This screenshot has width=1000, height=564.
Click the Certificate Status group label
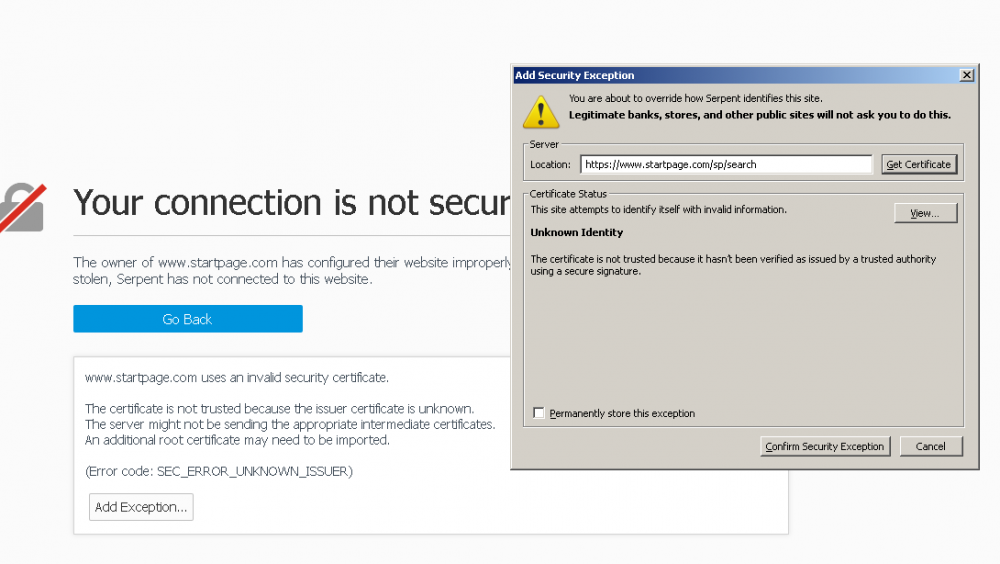pyautogui.click(x=568, y=194)
